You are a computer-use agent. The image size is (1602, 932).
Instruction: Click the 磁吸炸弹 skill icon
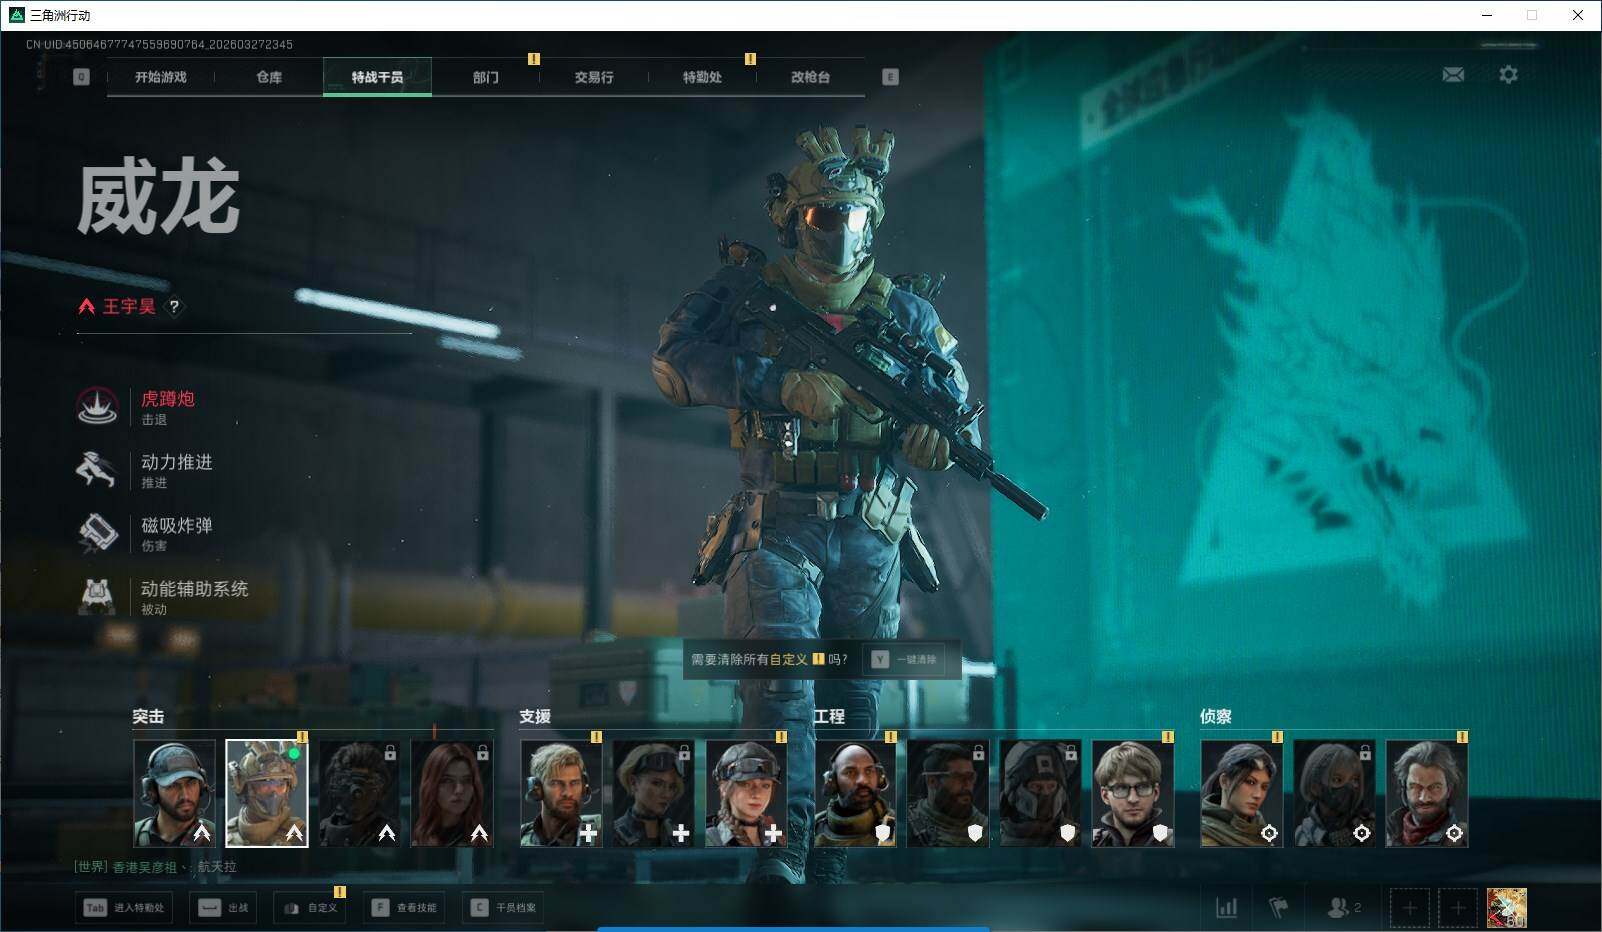(98, 533)
